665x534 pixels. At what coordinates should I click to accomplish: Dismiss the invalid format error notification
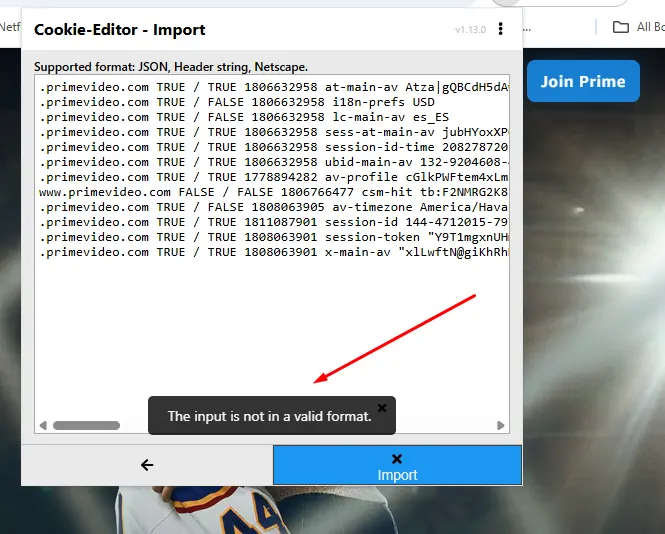point(382,408)
